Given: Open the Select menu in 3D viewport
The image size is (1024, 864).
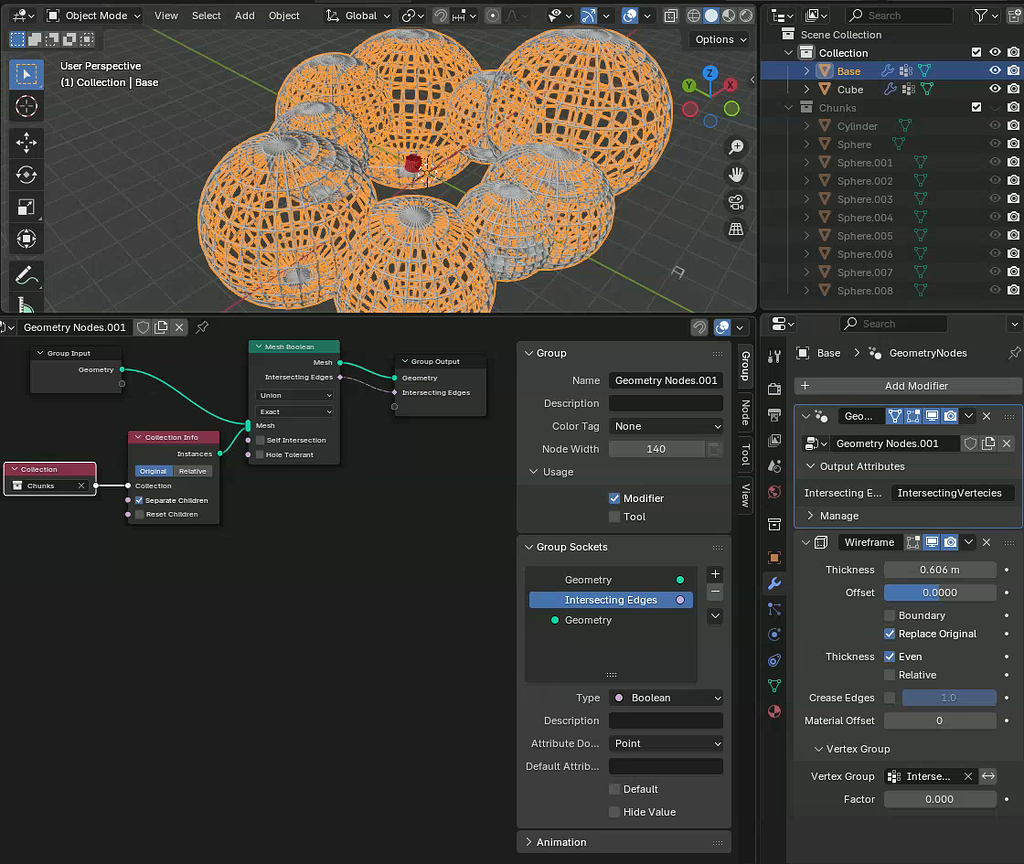Looking at the screenshot, I should tap(206, 16).
